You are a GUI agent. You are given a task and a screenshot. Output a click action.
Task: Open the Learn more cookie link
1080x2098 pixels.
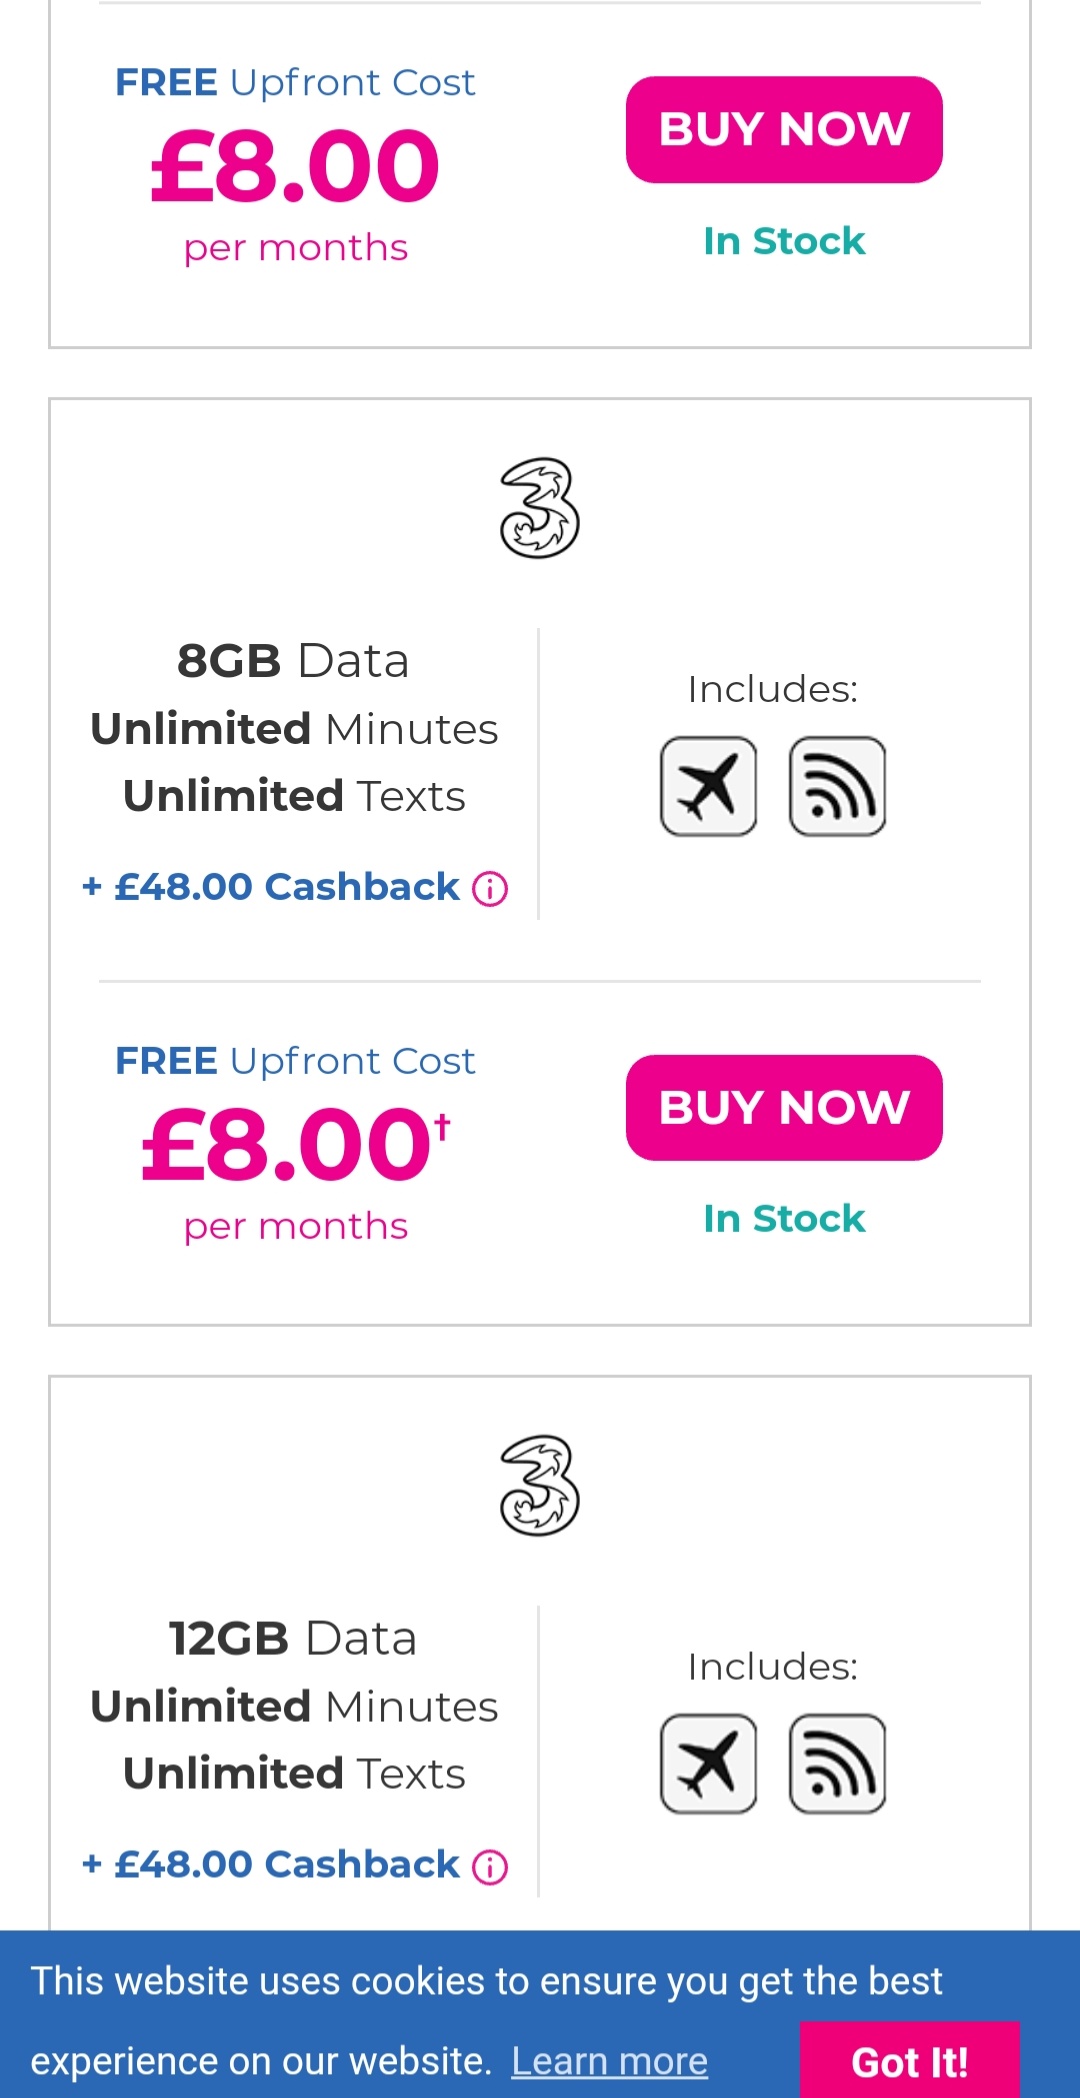[x=610, y=2061]
